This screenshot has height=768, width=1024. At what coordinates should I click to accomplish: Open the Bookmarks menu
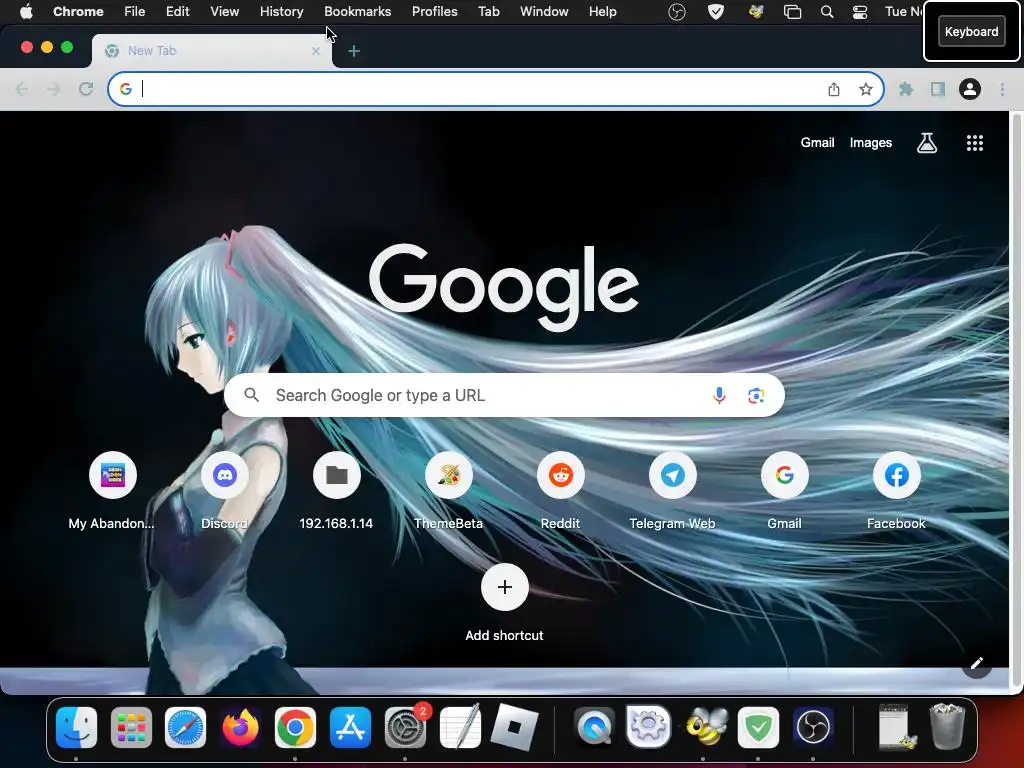coord(357,11)
